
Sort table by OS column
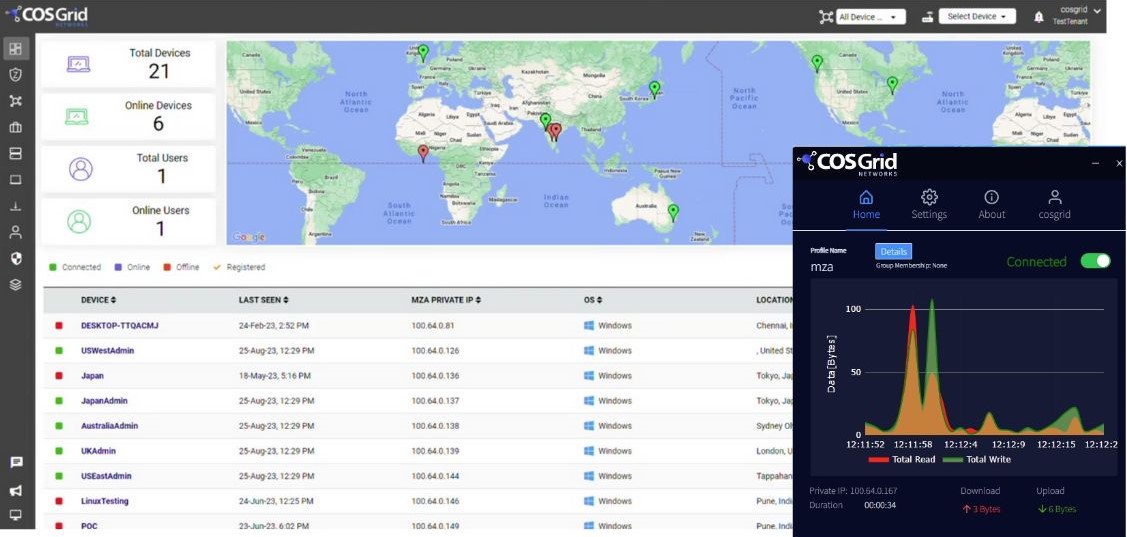coord(593,300)
